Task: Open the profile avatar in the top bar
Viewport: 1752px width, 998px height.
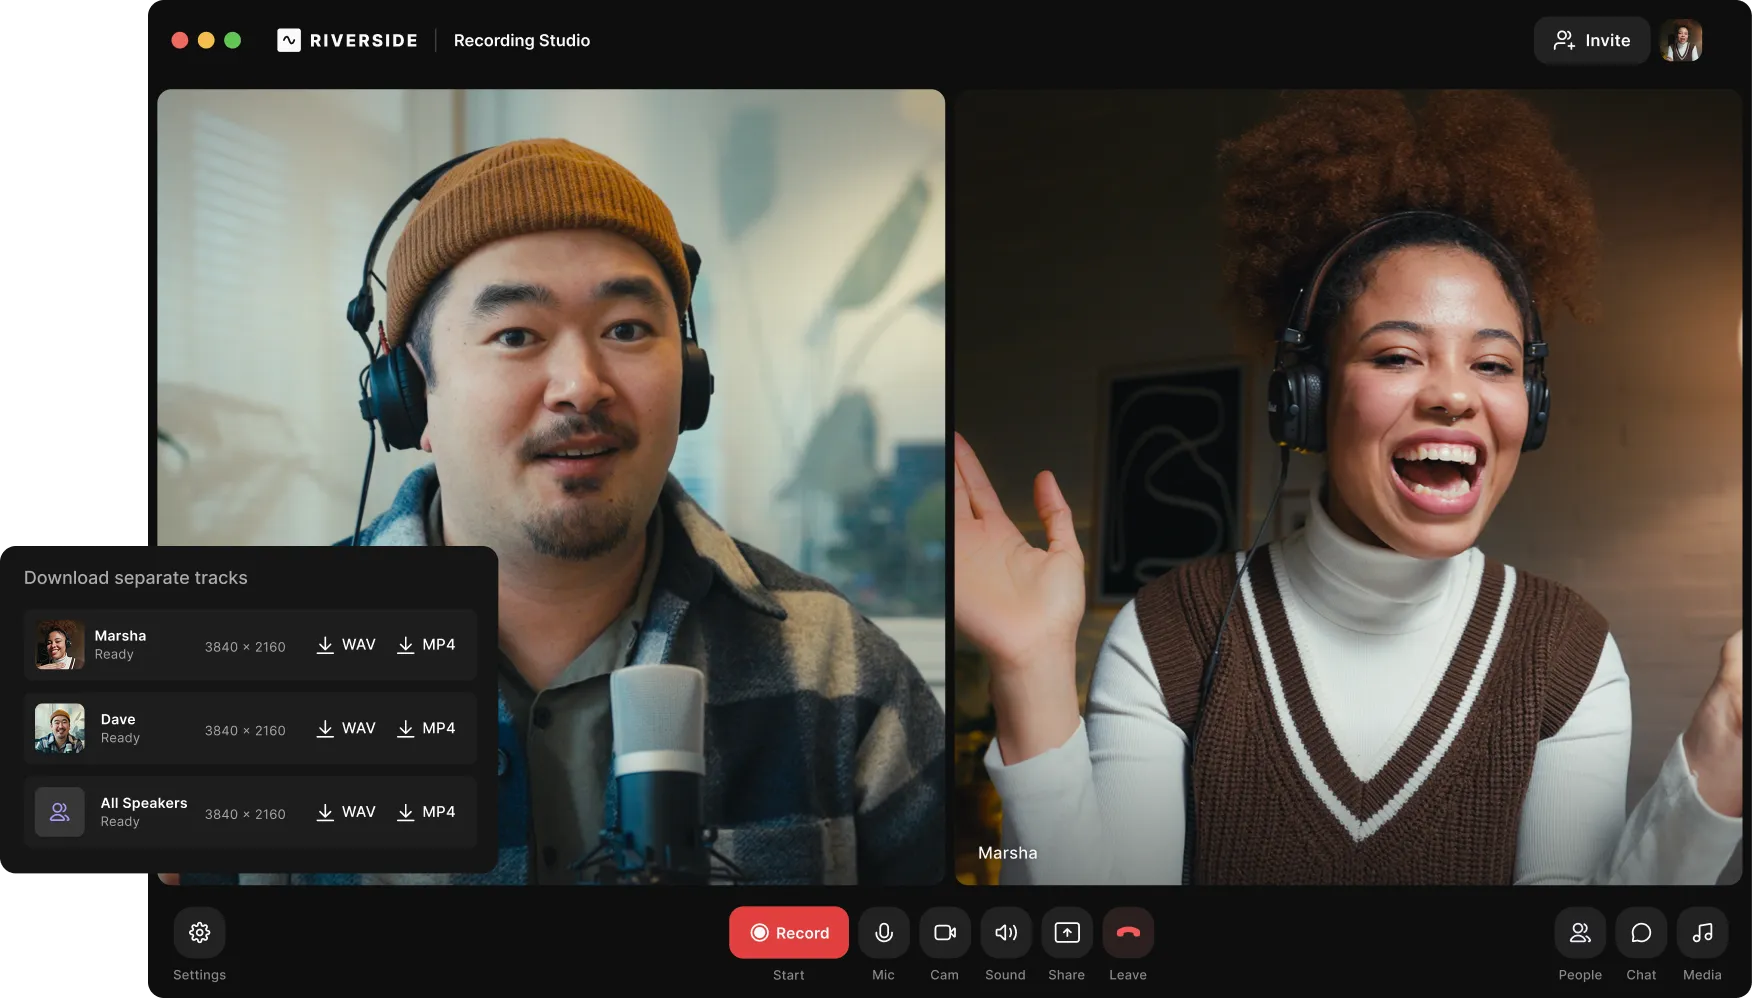Action: [x=1681, y=40]
